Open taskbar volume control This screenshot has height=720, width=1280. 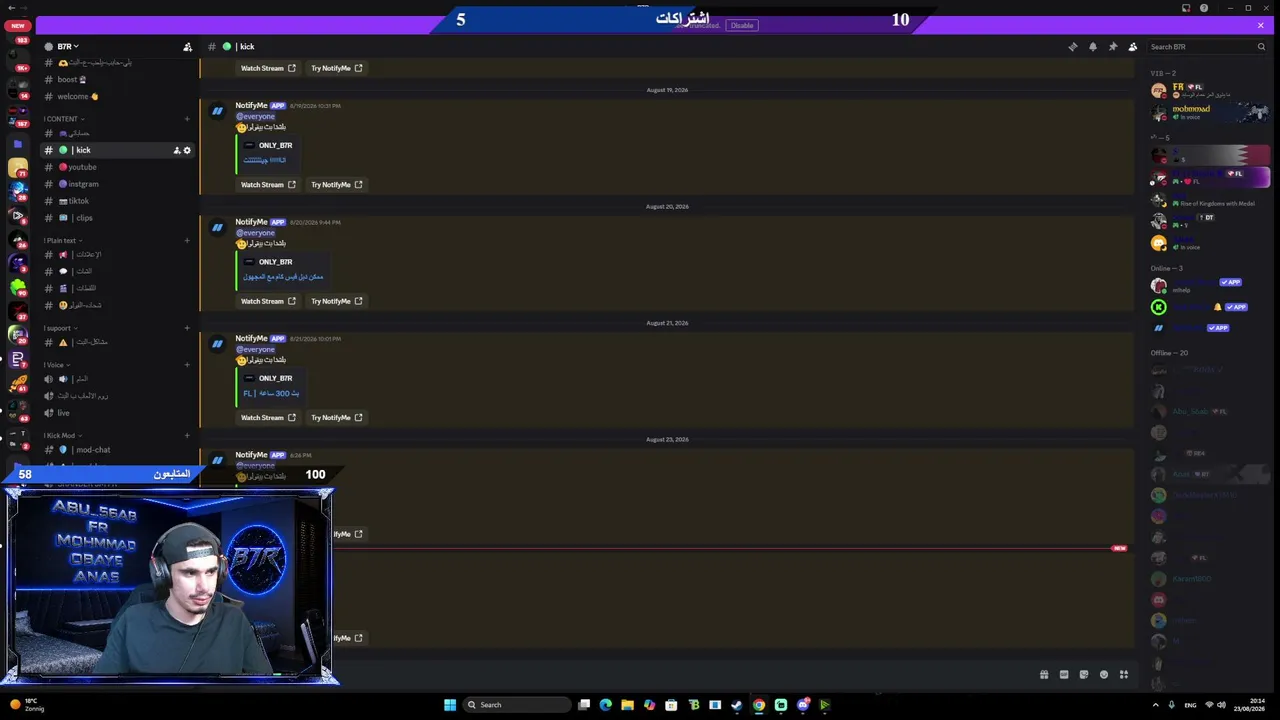coord(1221,705)
